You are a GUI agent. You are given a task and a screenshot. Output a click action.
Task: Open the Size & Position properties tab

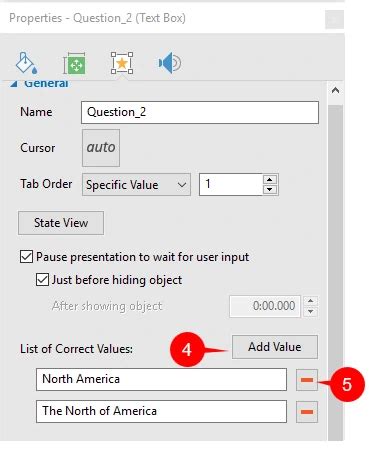75,63
